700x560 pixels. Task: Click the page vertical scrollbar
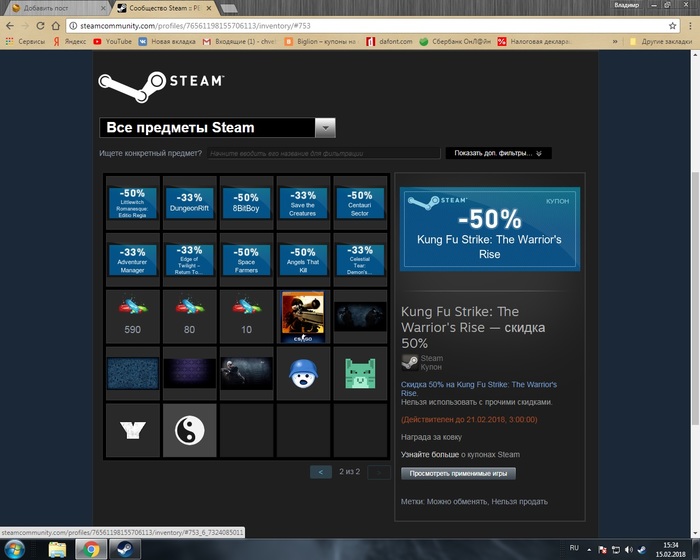tap(695, 298)
